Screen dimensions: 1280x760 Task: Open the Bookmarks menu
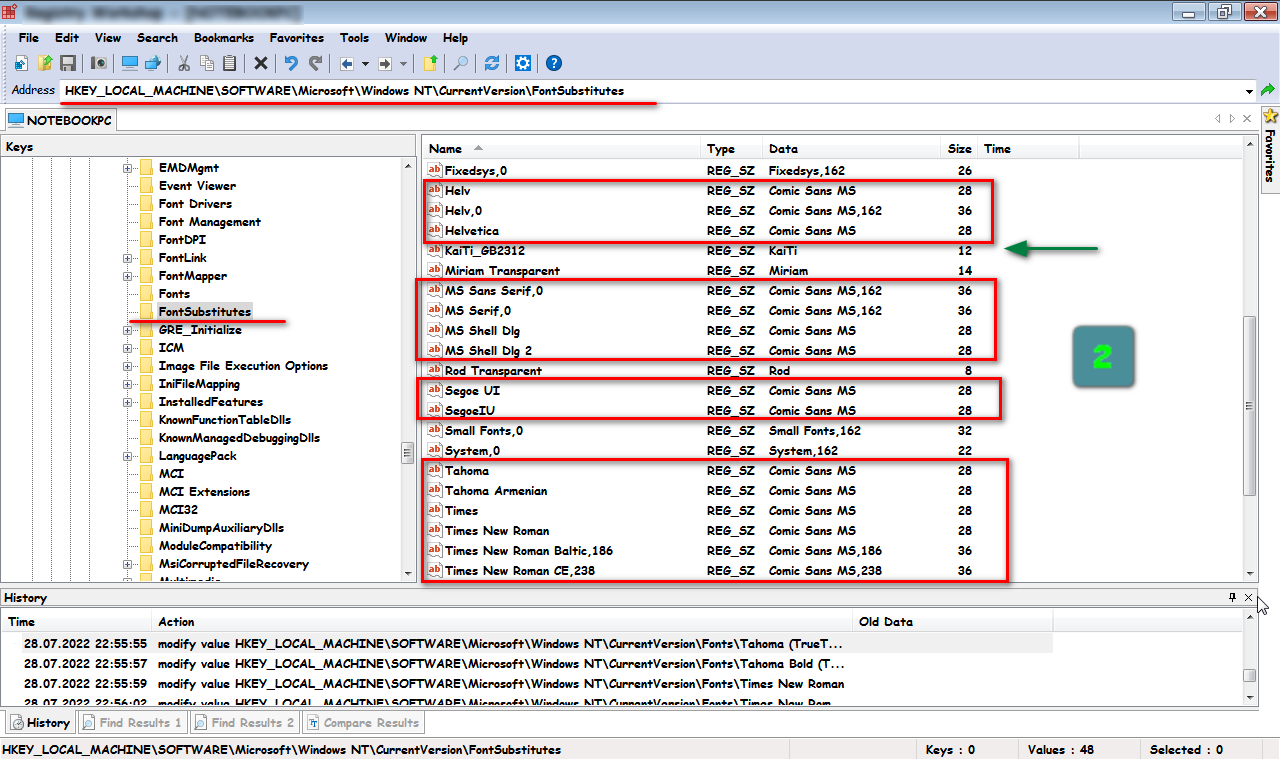click(225, 38)
